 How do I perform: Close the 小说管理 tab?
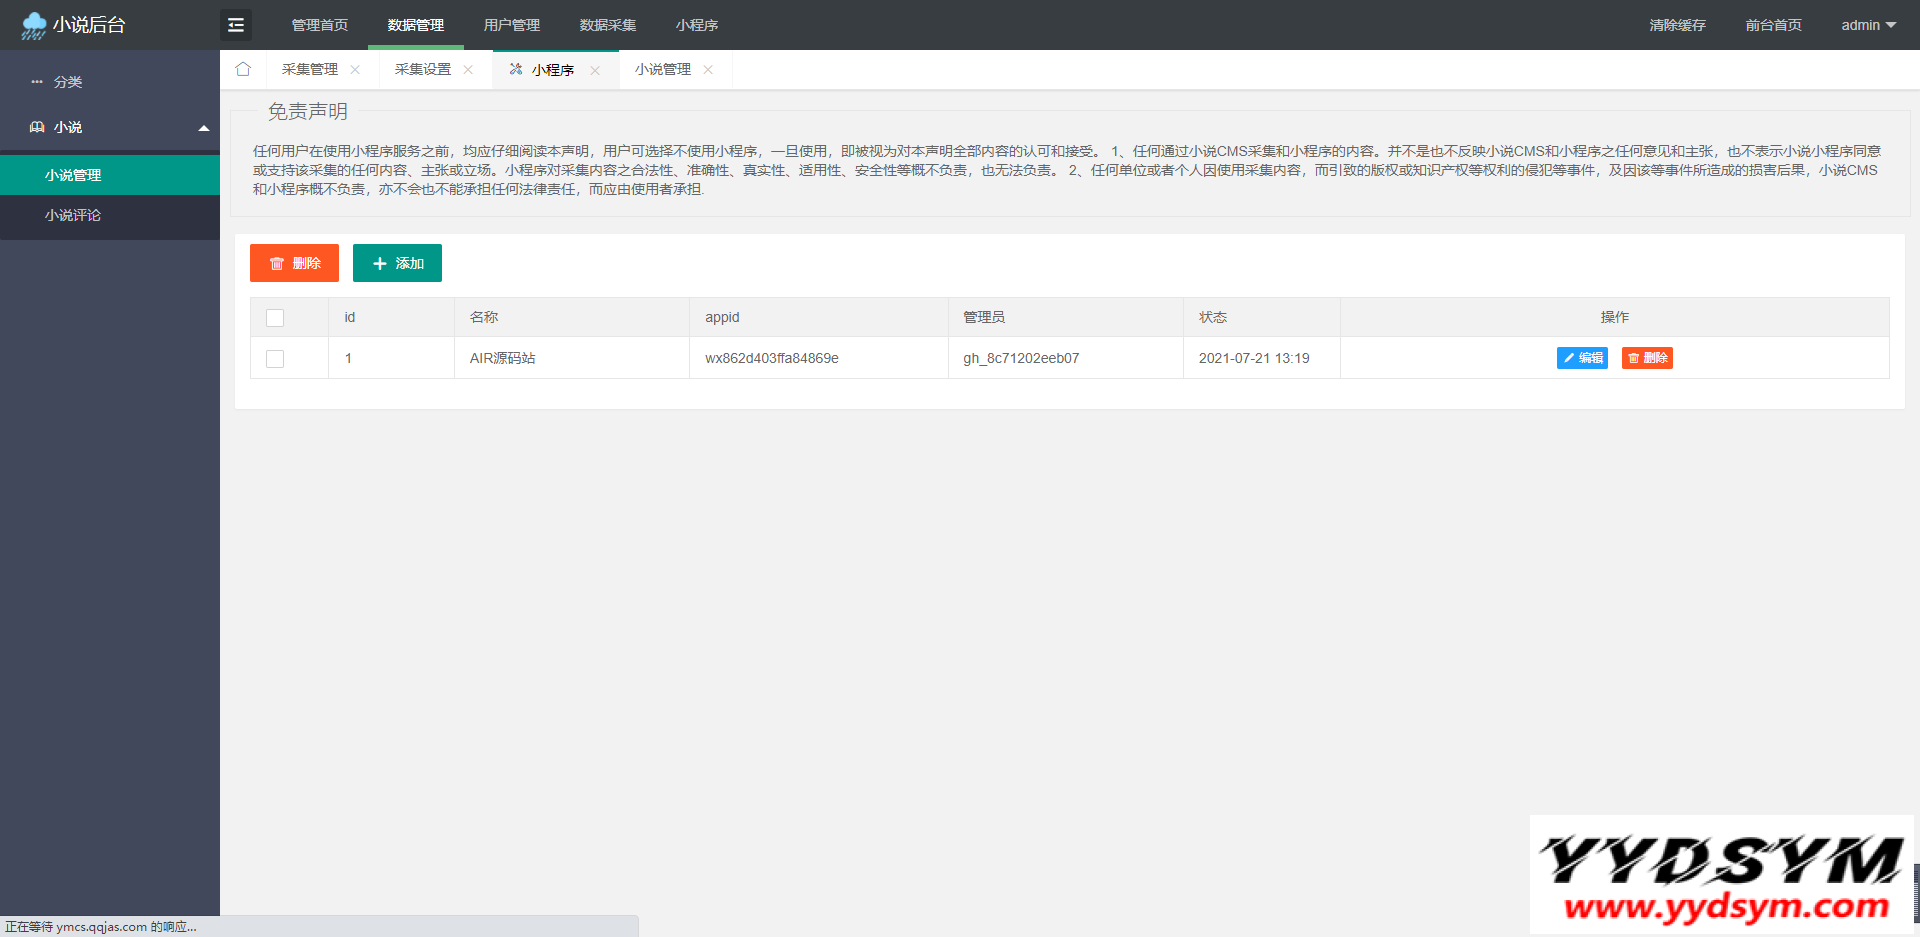[x=708, y=70]
